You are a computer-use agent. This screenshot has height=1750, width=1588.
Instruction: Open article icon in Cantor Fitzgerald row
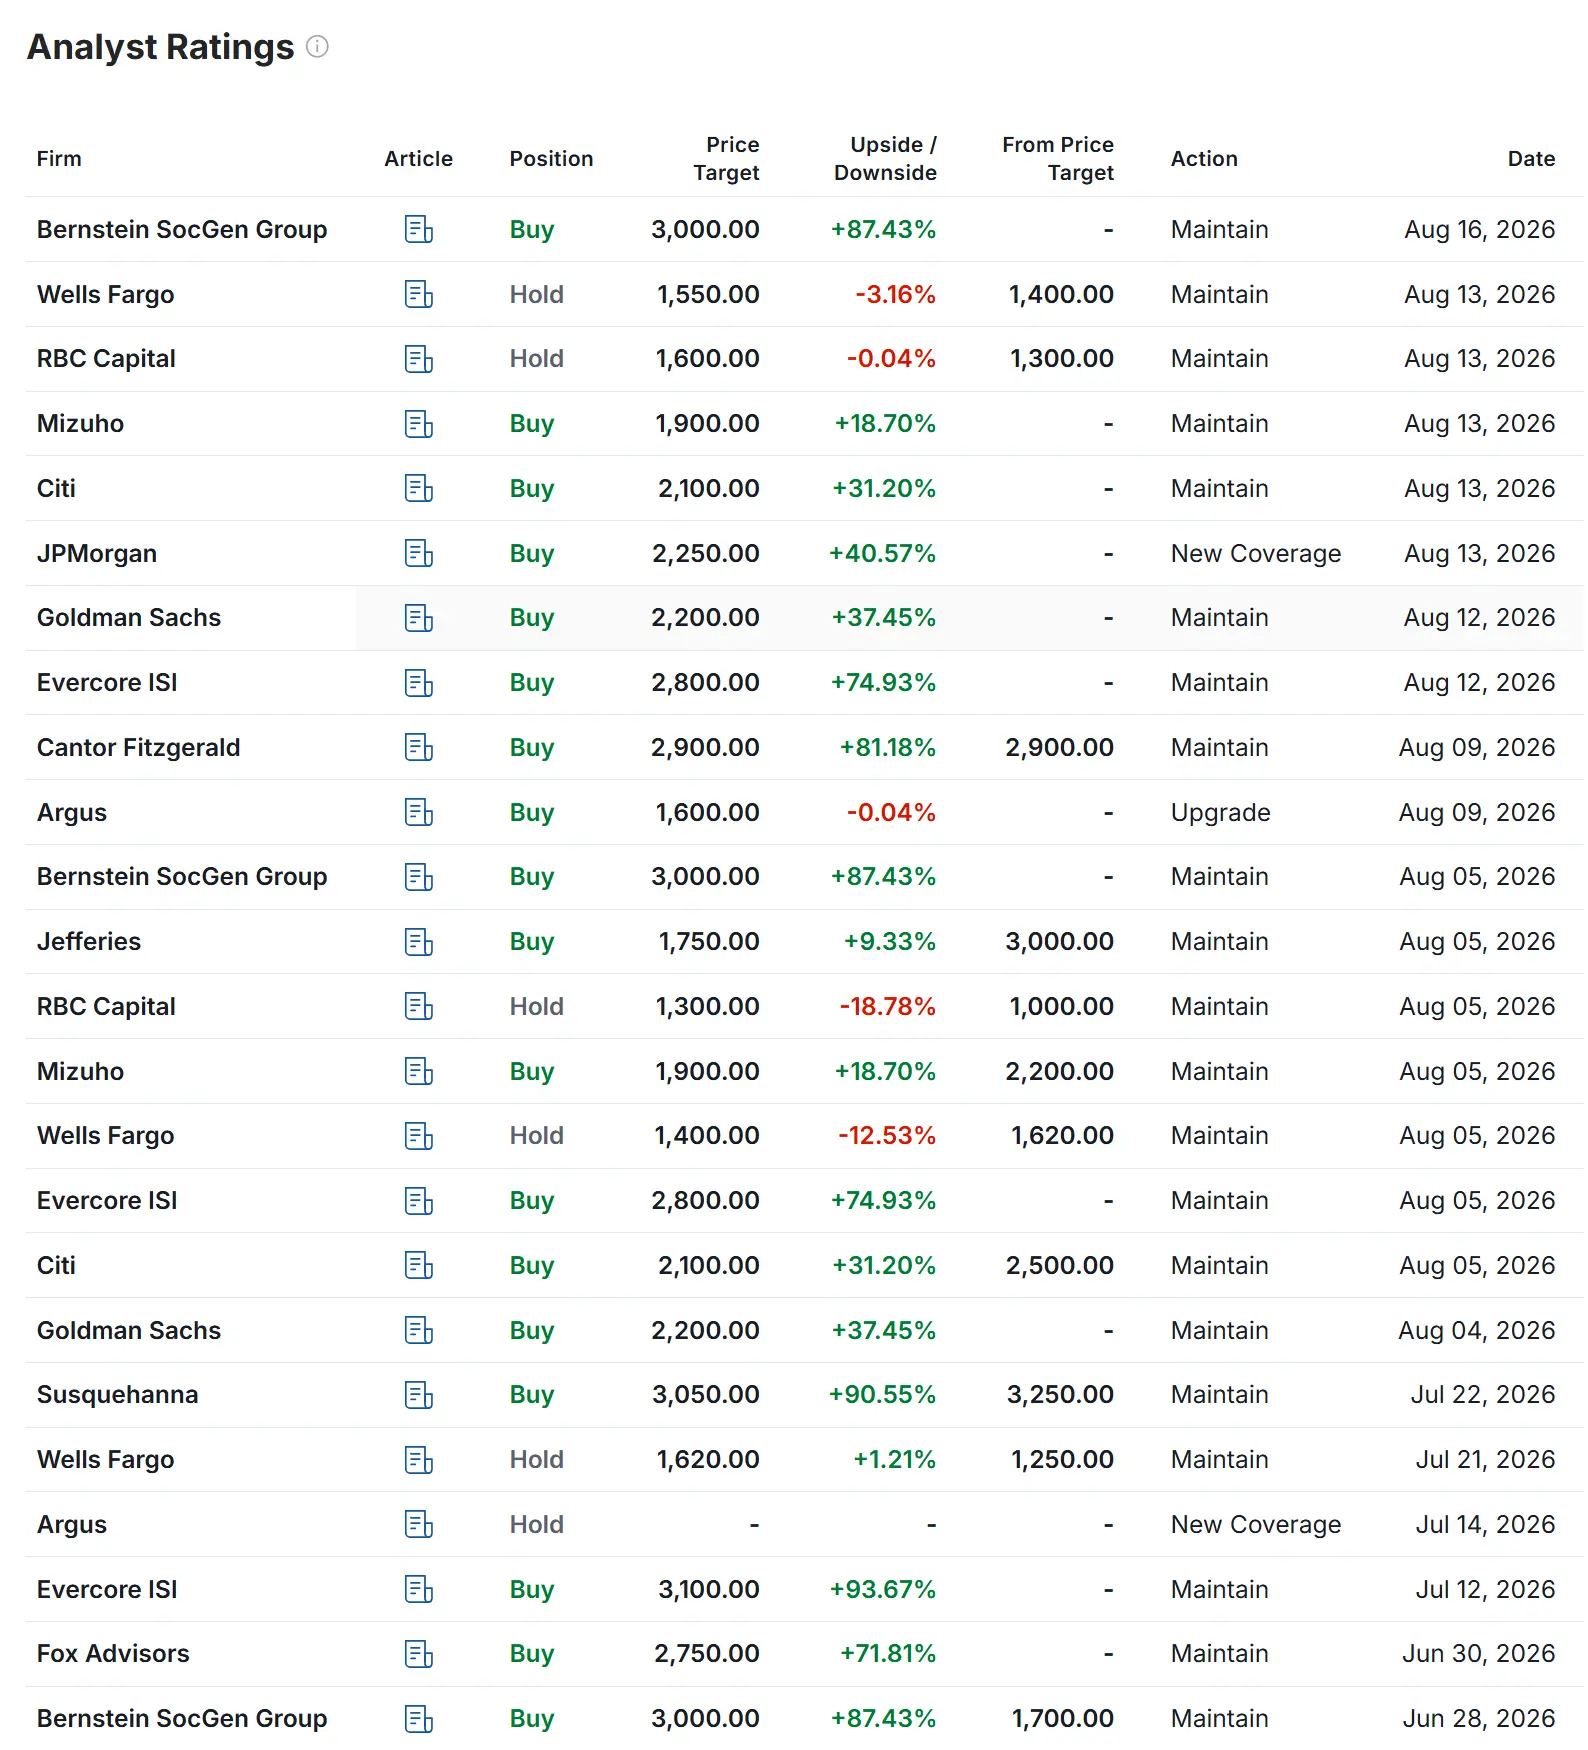pos(418,747)
